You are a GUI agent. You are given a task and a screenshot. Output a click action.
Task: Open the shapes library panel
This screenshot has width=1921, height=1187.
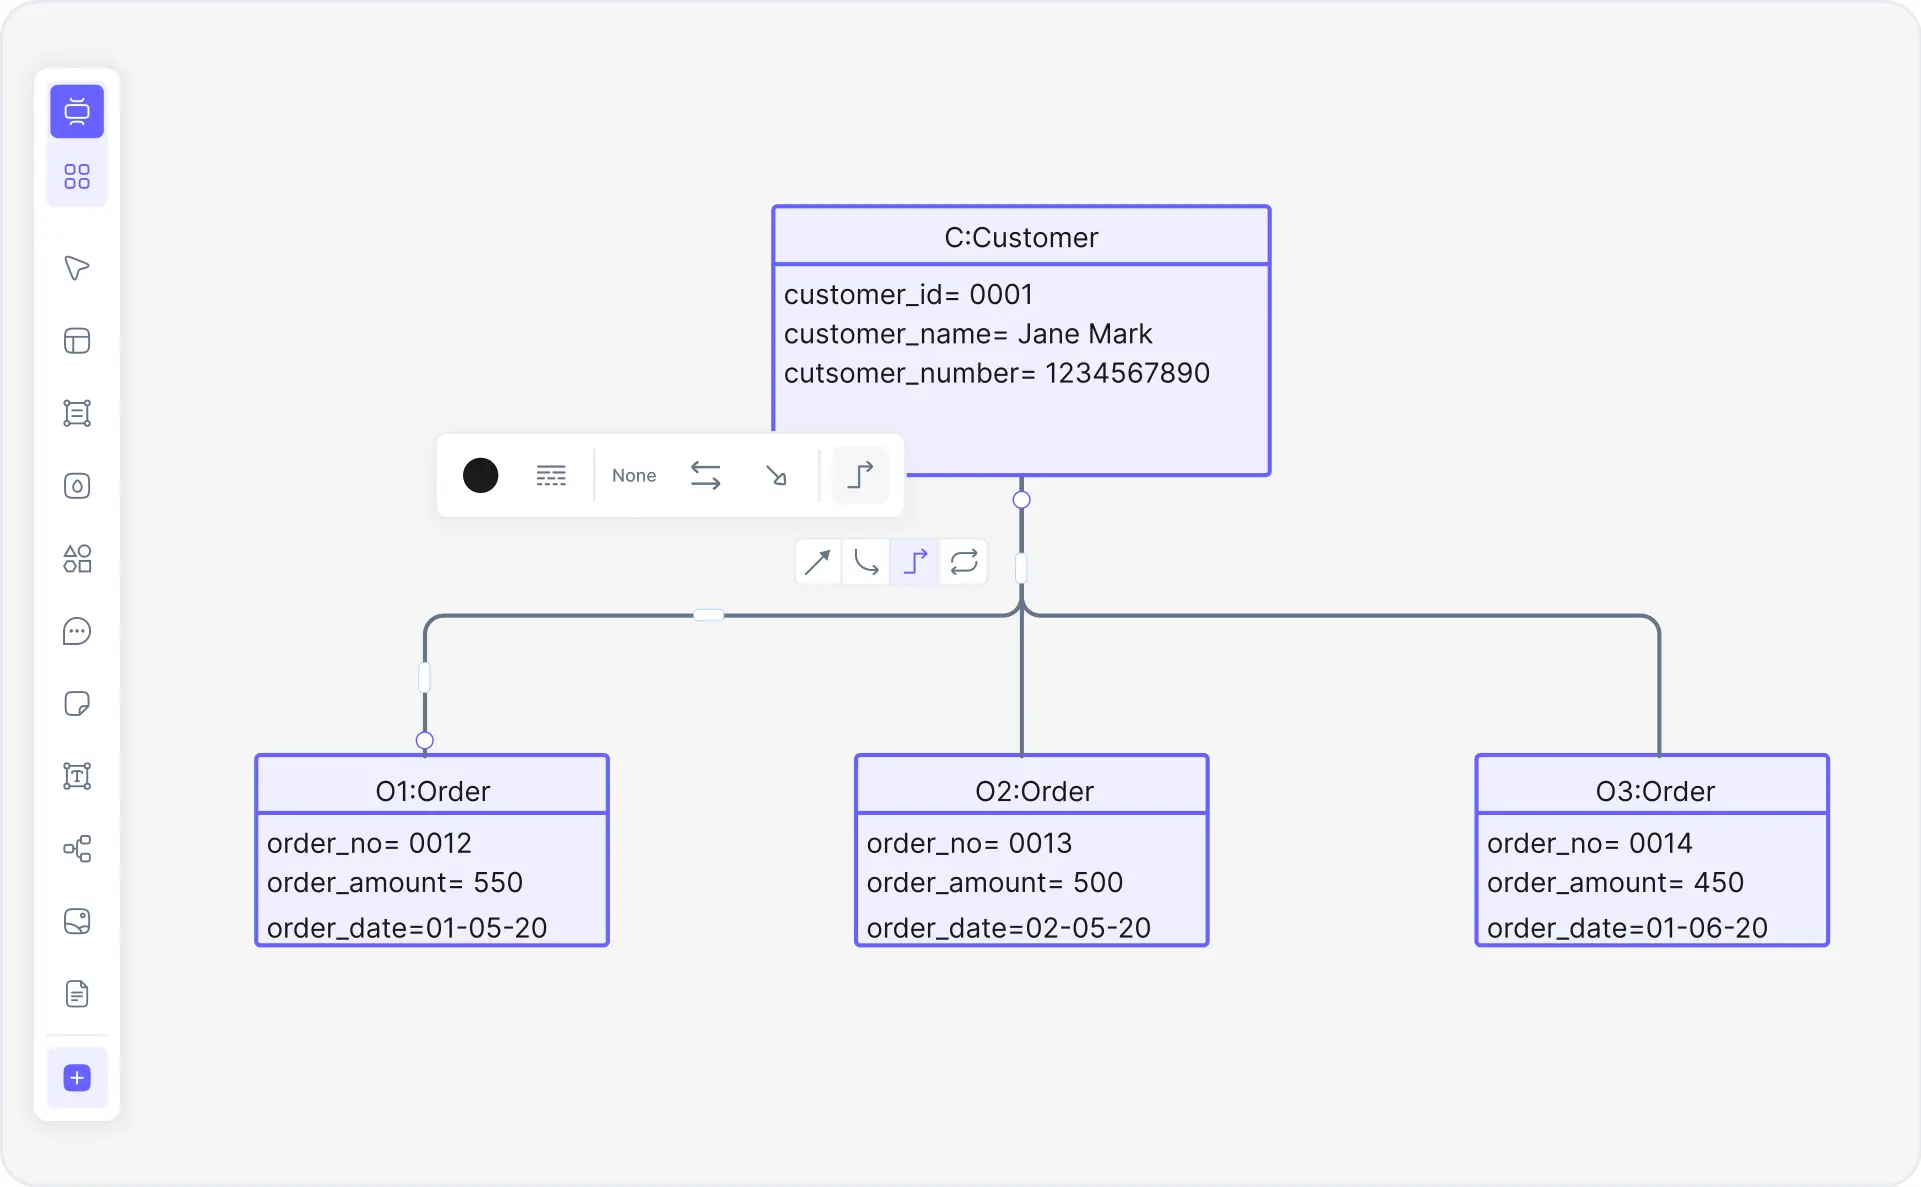click(x=77, y=559)
